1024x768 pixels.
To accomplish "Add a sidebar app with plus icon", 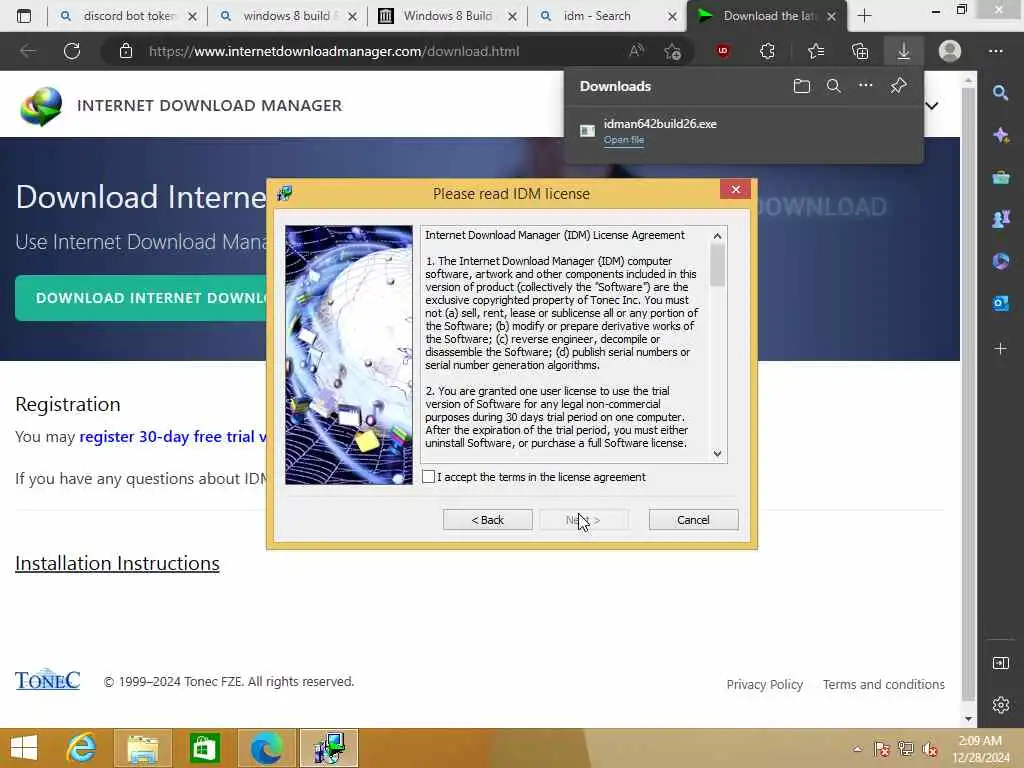I will point(1000,349).
